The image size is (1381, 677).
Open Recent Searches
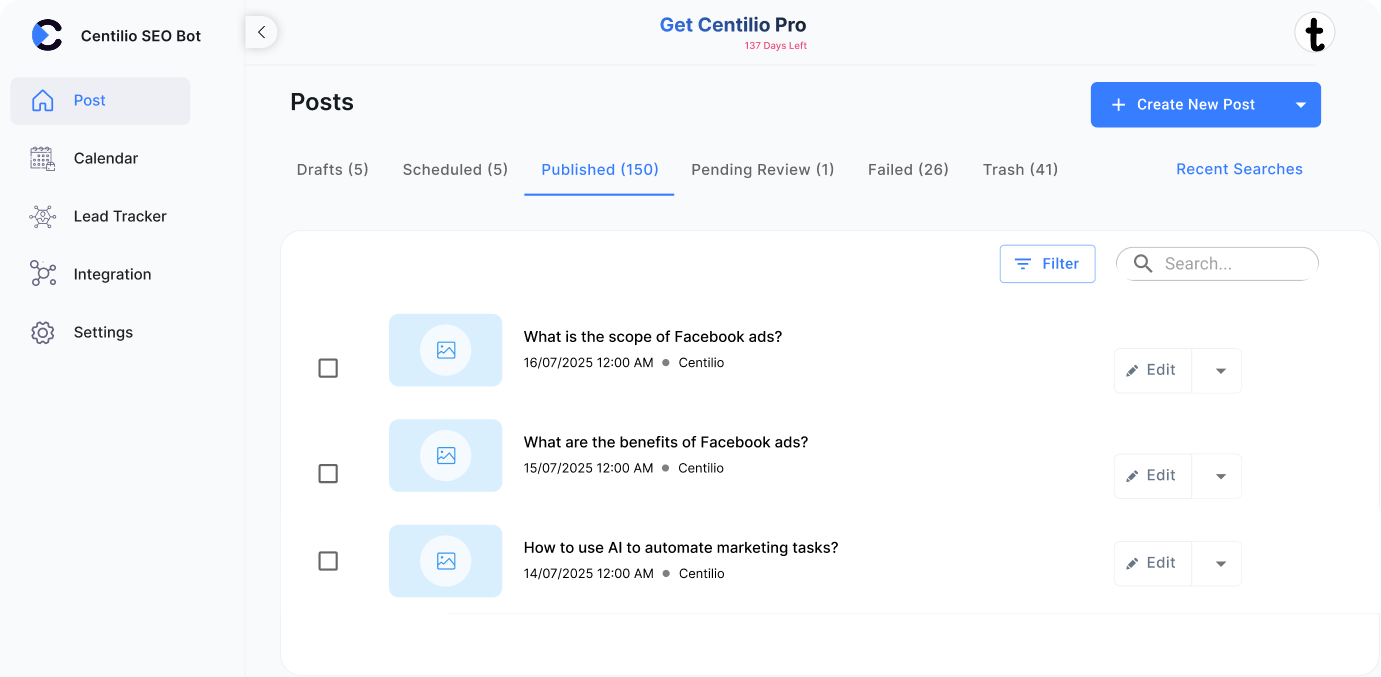[1239, 169]
